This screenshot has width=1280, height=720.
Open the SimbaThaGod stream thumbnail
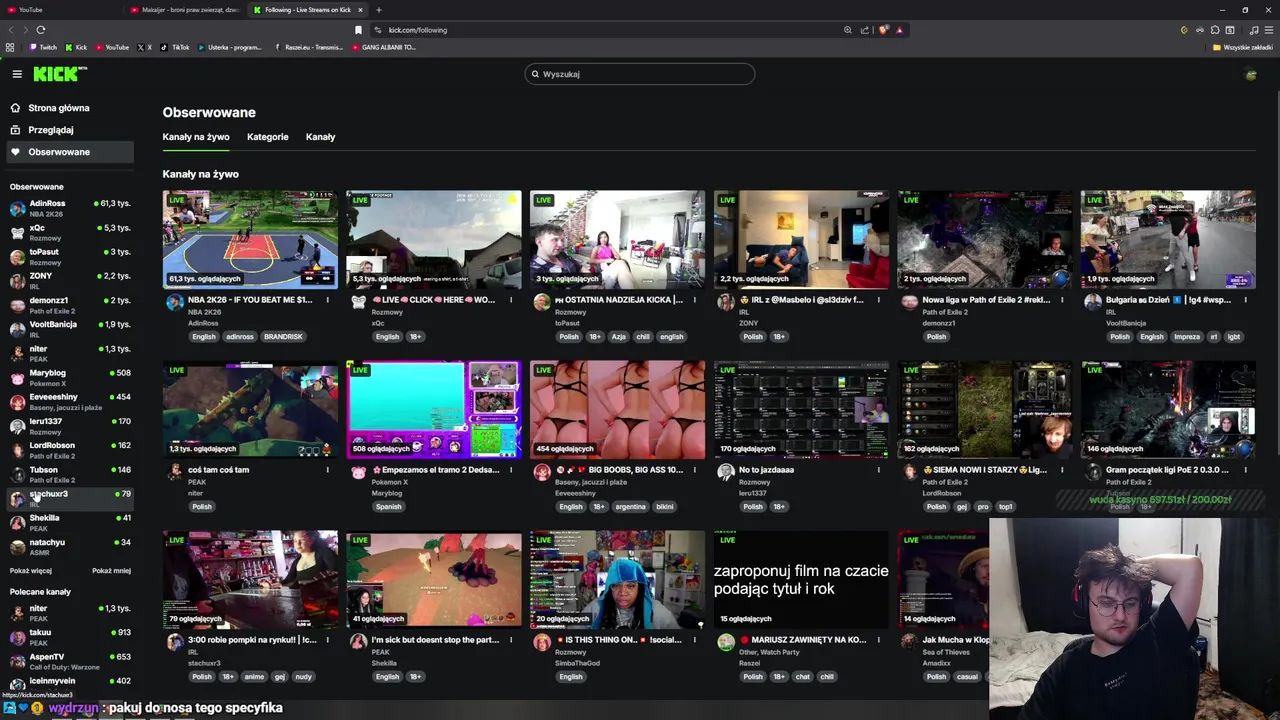click(617, 580)
